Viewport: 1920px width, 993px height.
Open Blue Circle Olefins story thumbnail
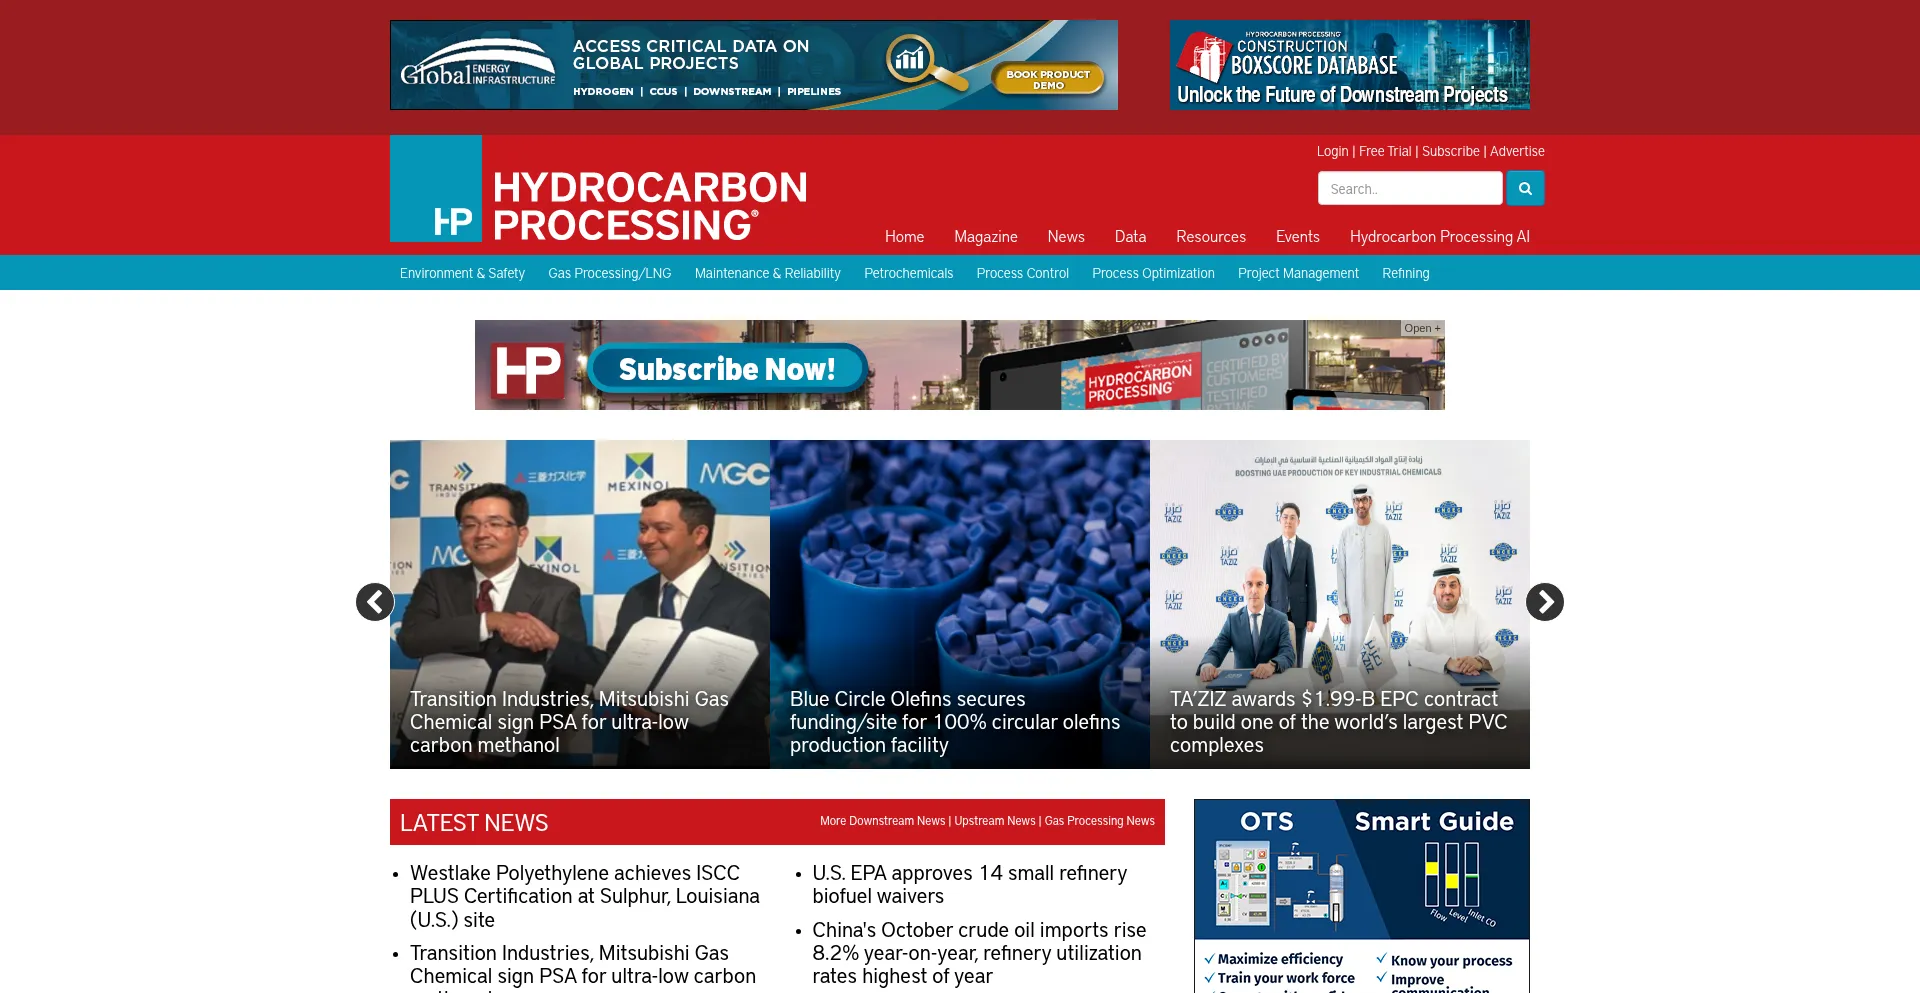(x=959, y=570)
